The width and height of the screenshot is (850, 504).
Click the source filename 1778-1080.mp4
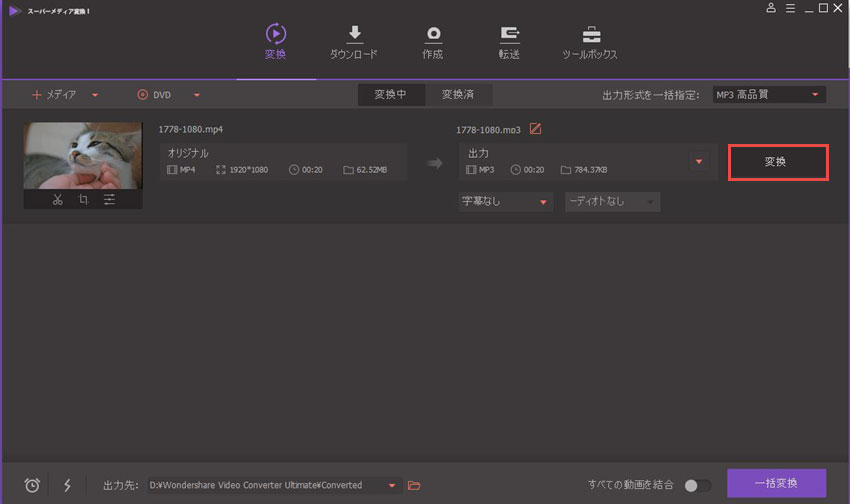pyautogui.click(x=190, y=130)
